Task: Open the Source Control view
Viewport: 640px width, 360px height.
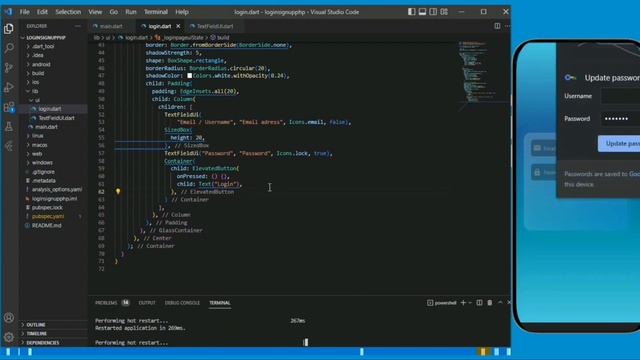Action: click(9, 67)
